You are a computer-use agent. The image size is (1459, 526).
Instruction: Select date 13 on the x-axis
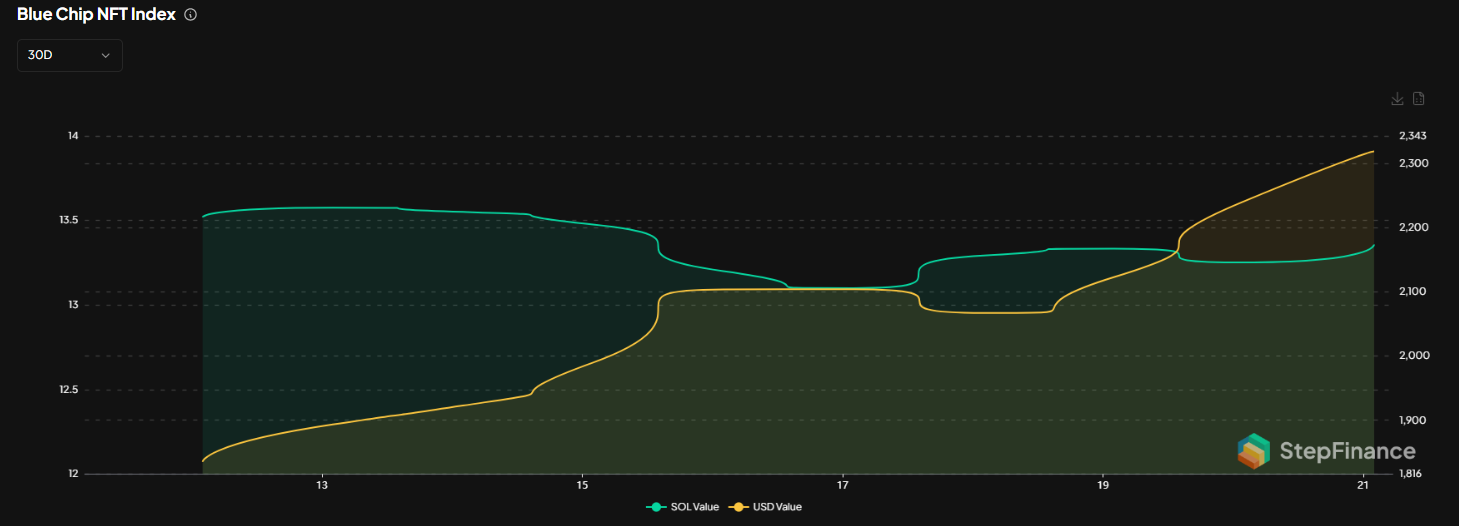point(322,486)
